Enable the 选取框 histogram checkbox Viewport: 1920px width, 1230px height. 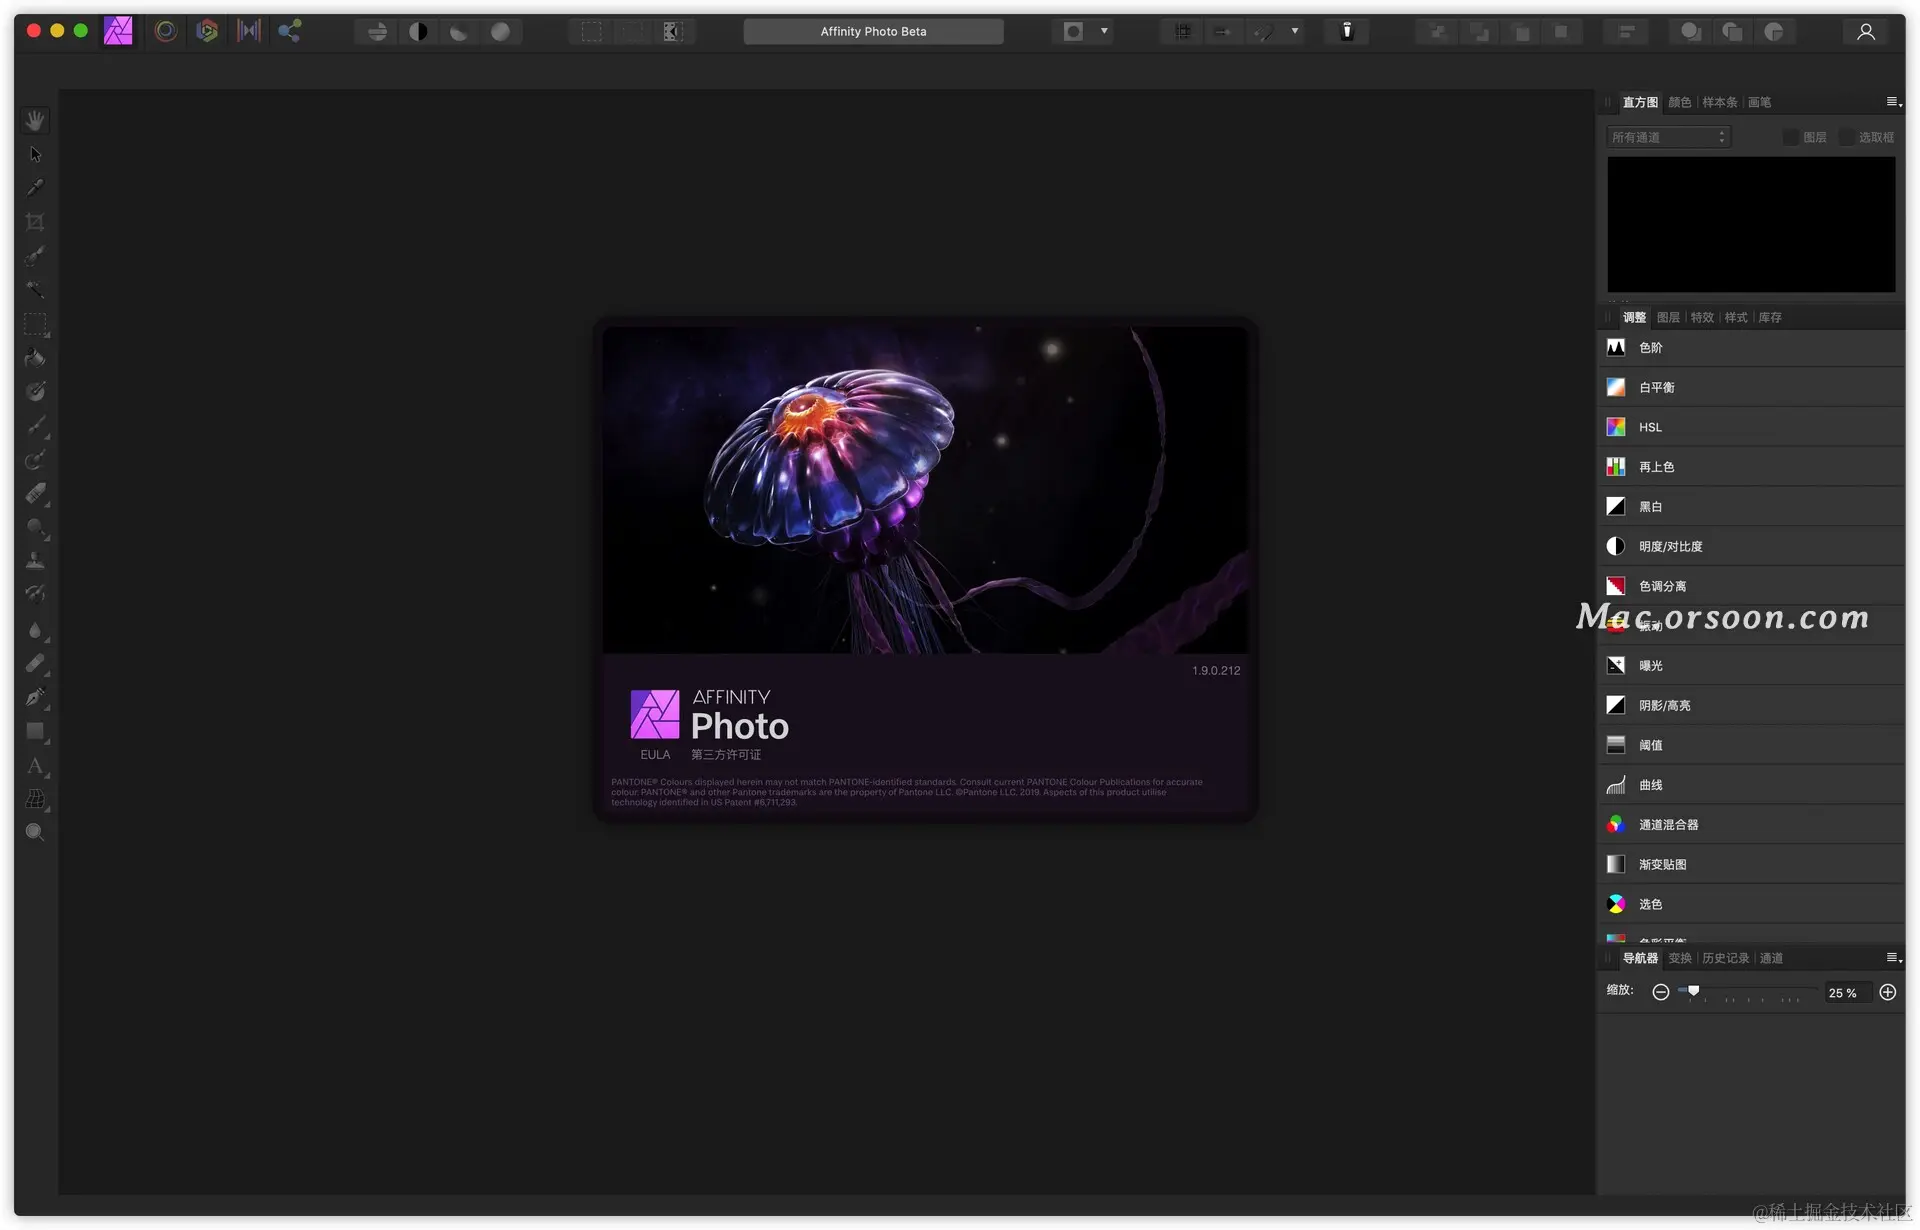(x=1847, y=137)
